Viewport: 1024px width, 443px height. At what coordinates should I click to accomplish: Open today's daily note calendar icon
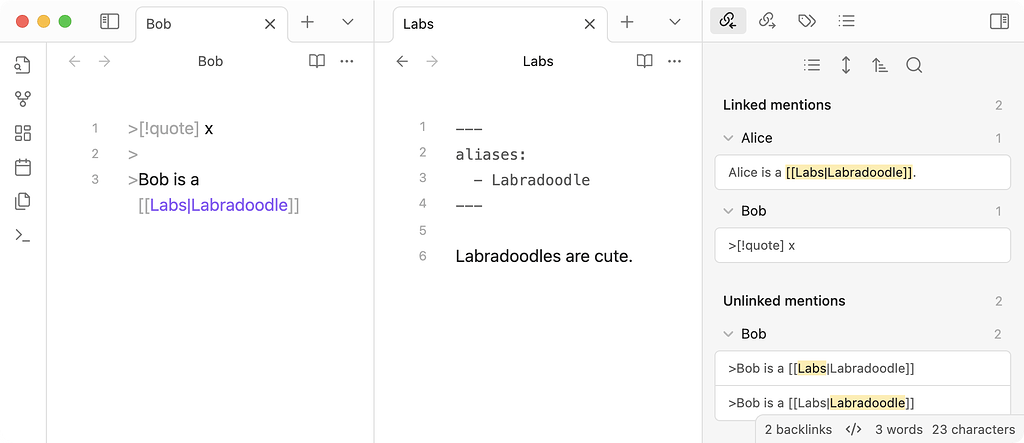(x=23, y=167)
